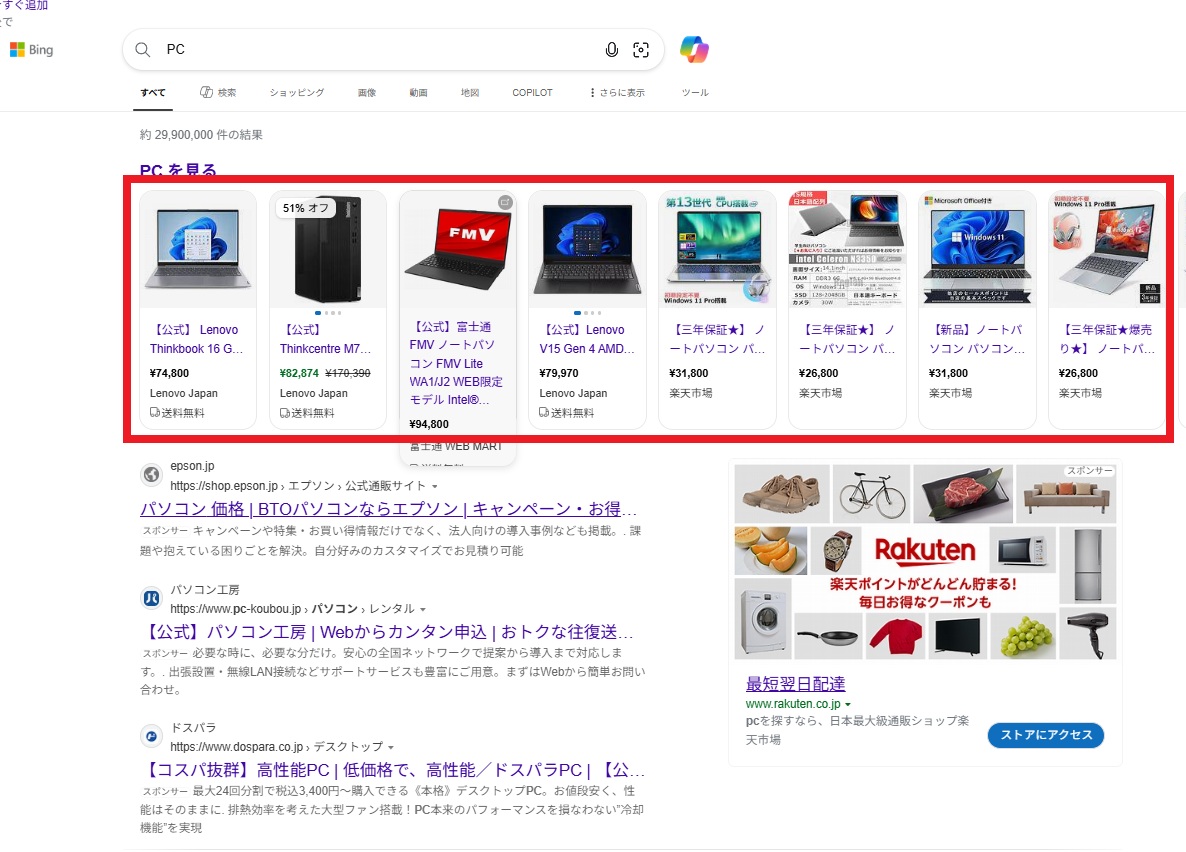Viewport: 1186px width, 852px height.
Task: Open the Intel Celeron N3350 laptop image
Action: point(847,249)
